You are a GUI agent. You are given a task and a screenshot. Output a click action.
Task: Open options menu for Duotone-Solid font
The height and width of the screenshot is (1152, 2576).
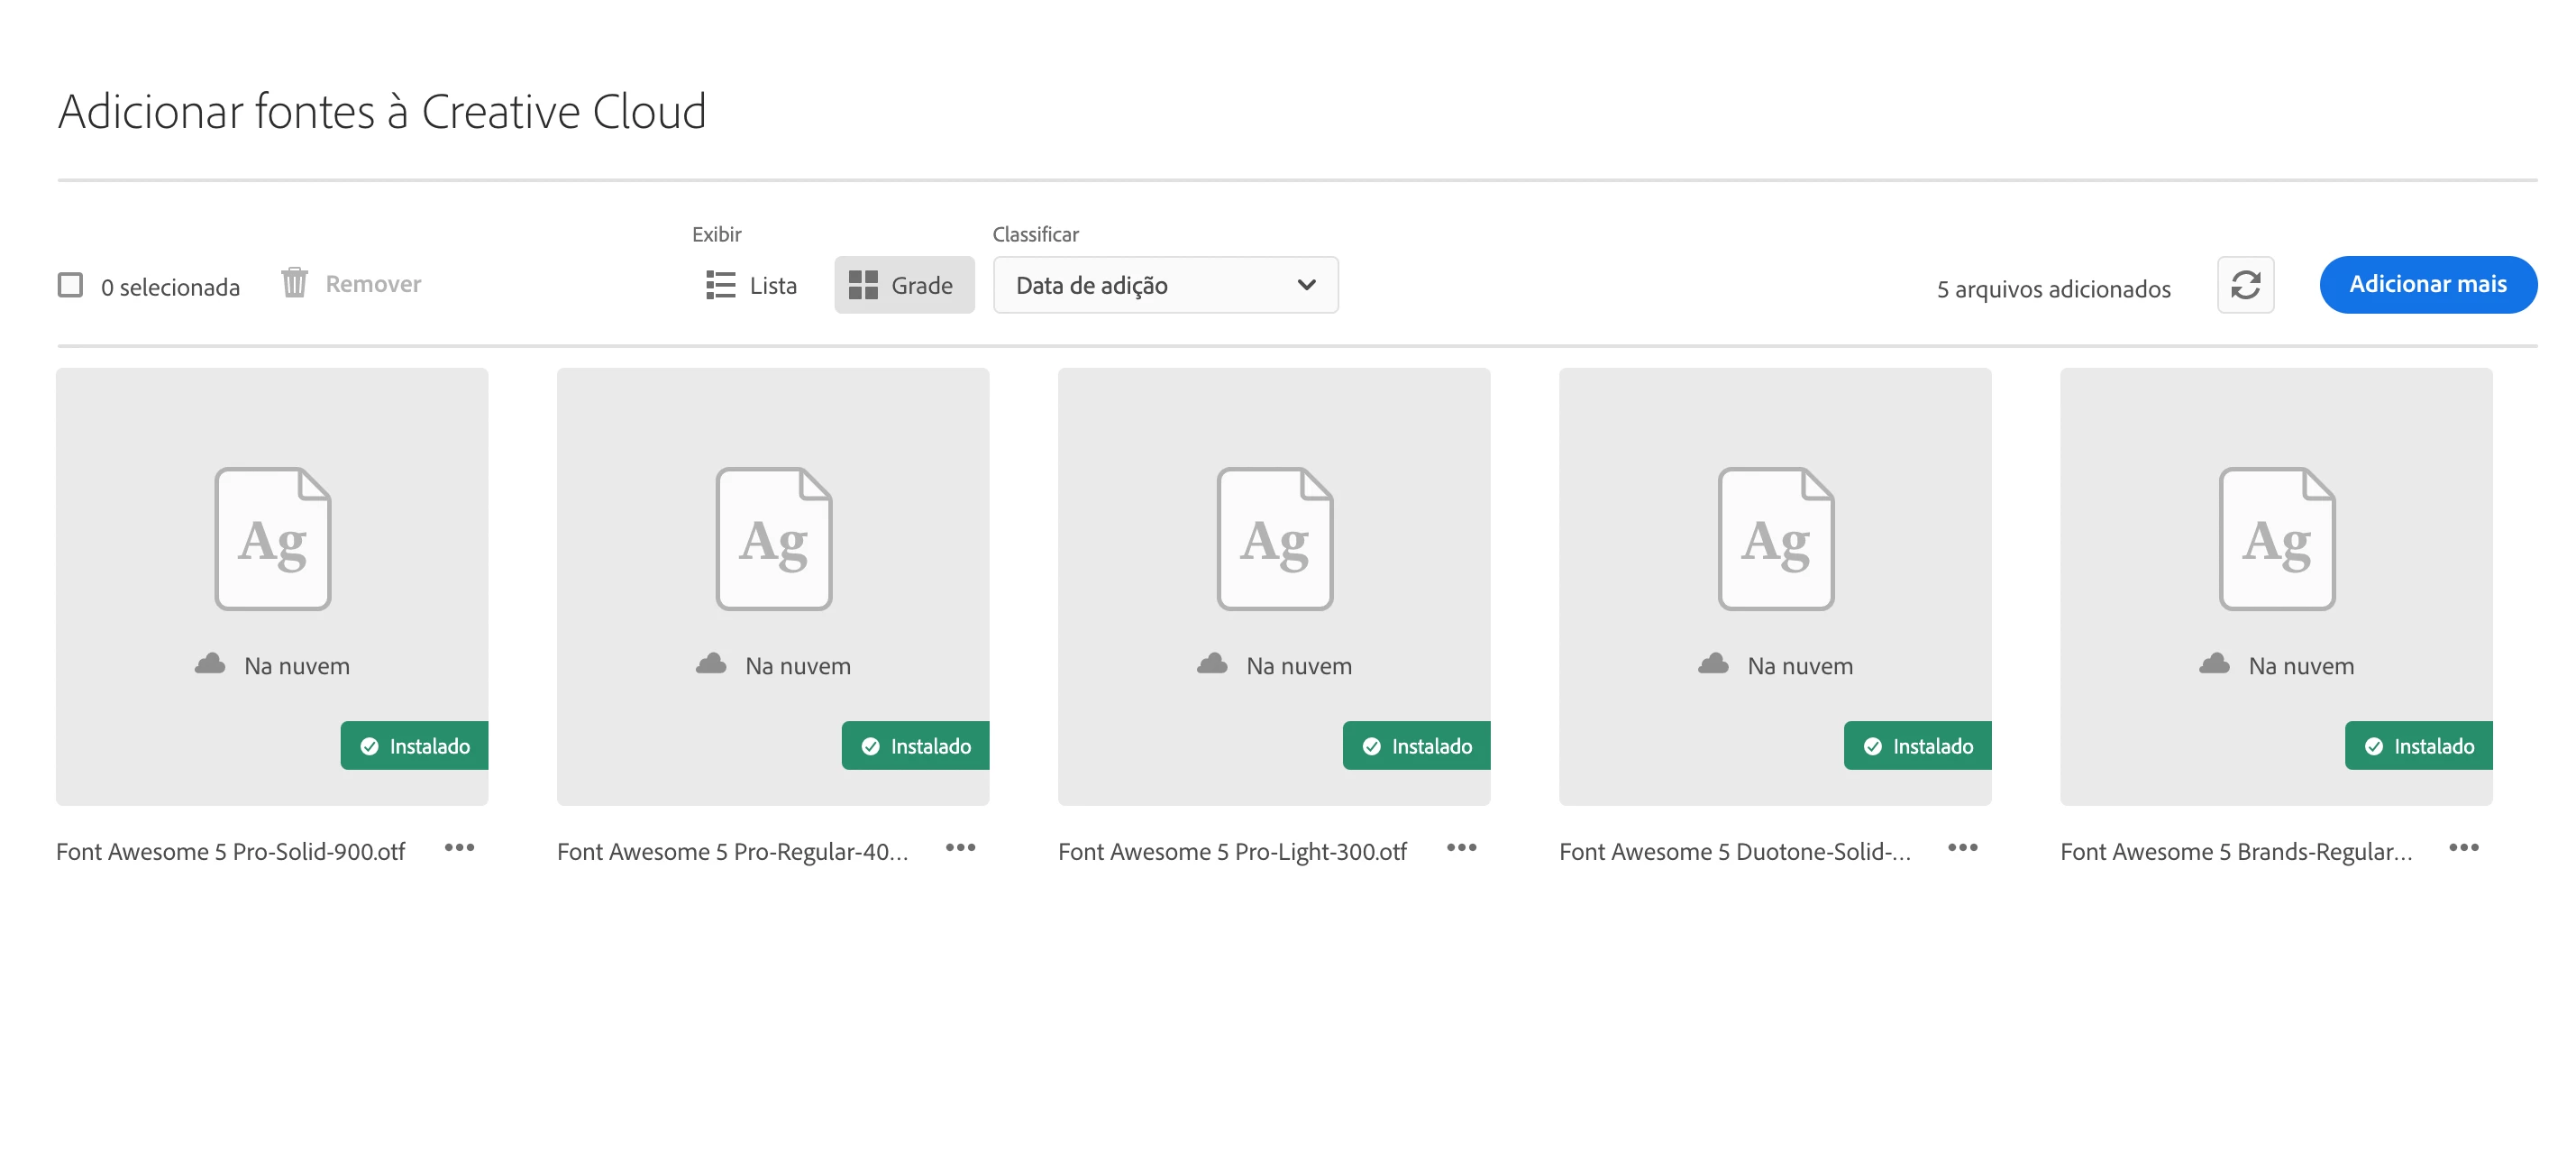[x=1962, y=848]
